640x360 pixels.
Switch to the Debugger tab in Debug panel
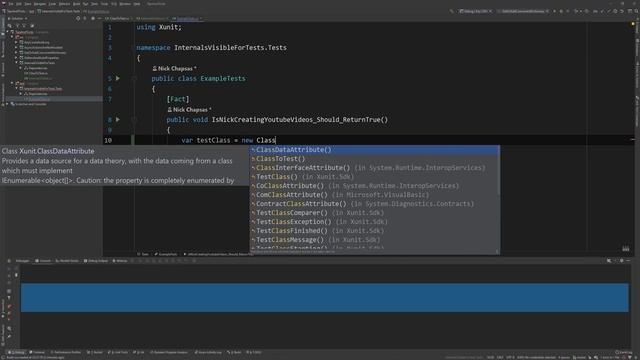tap(22, 261)
